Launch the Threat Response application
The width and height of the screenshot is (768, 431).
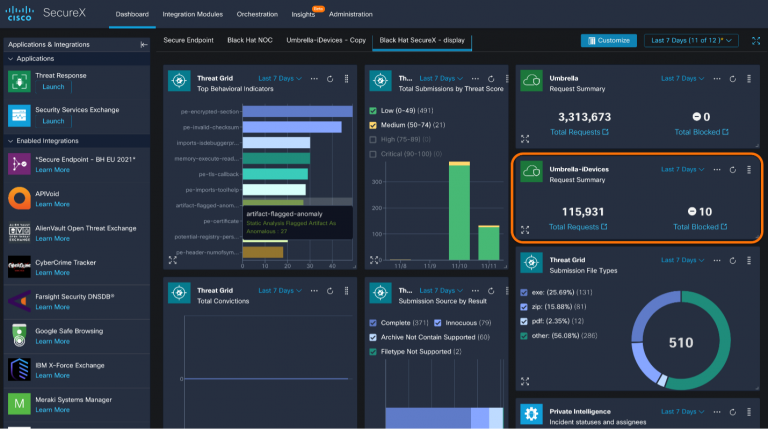(52, 87)
